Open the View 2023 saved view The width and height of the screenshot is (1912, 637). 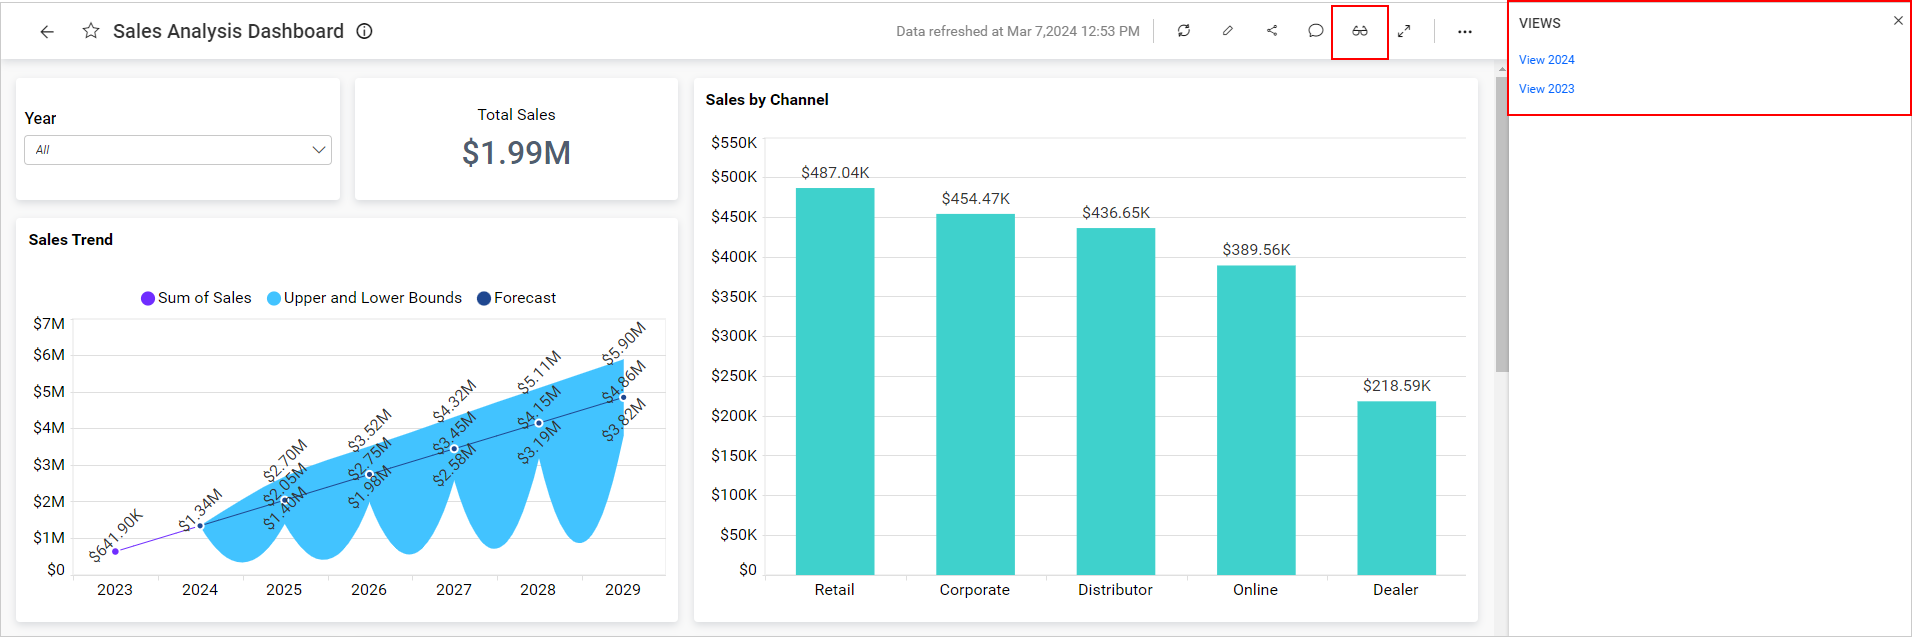coord(1546,89)
